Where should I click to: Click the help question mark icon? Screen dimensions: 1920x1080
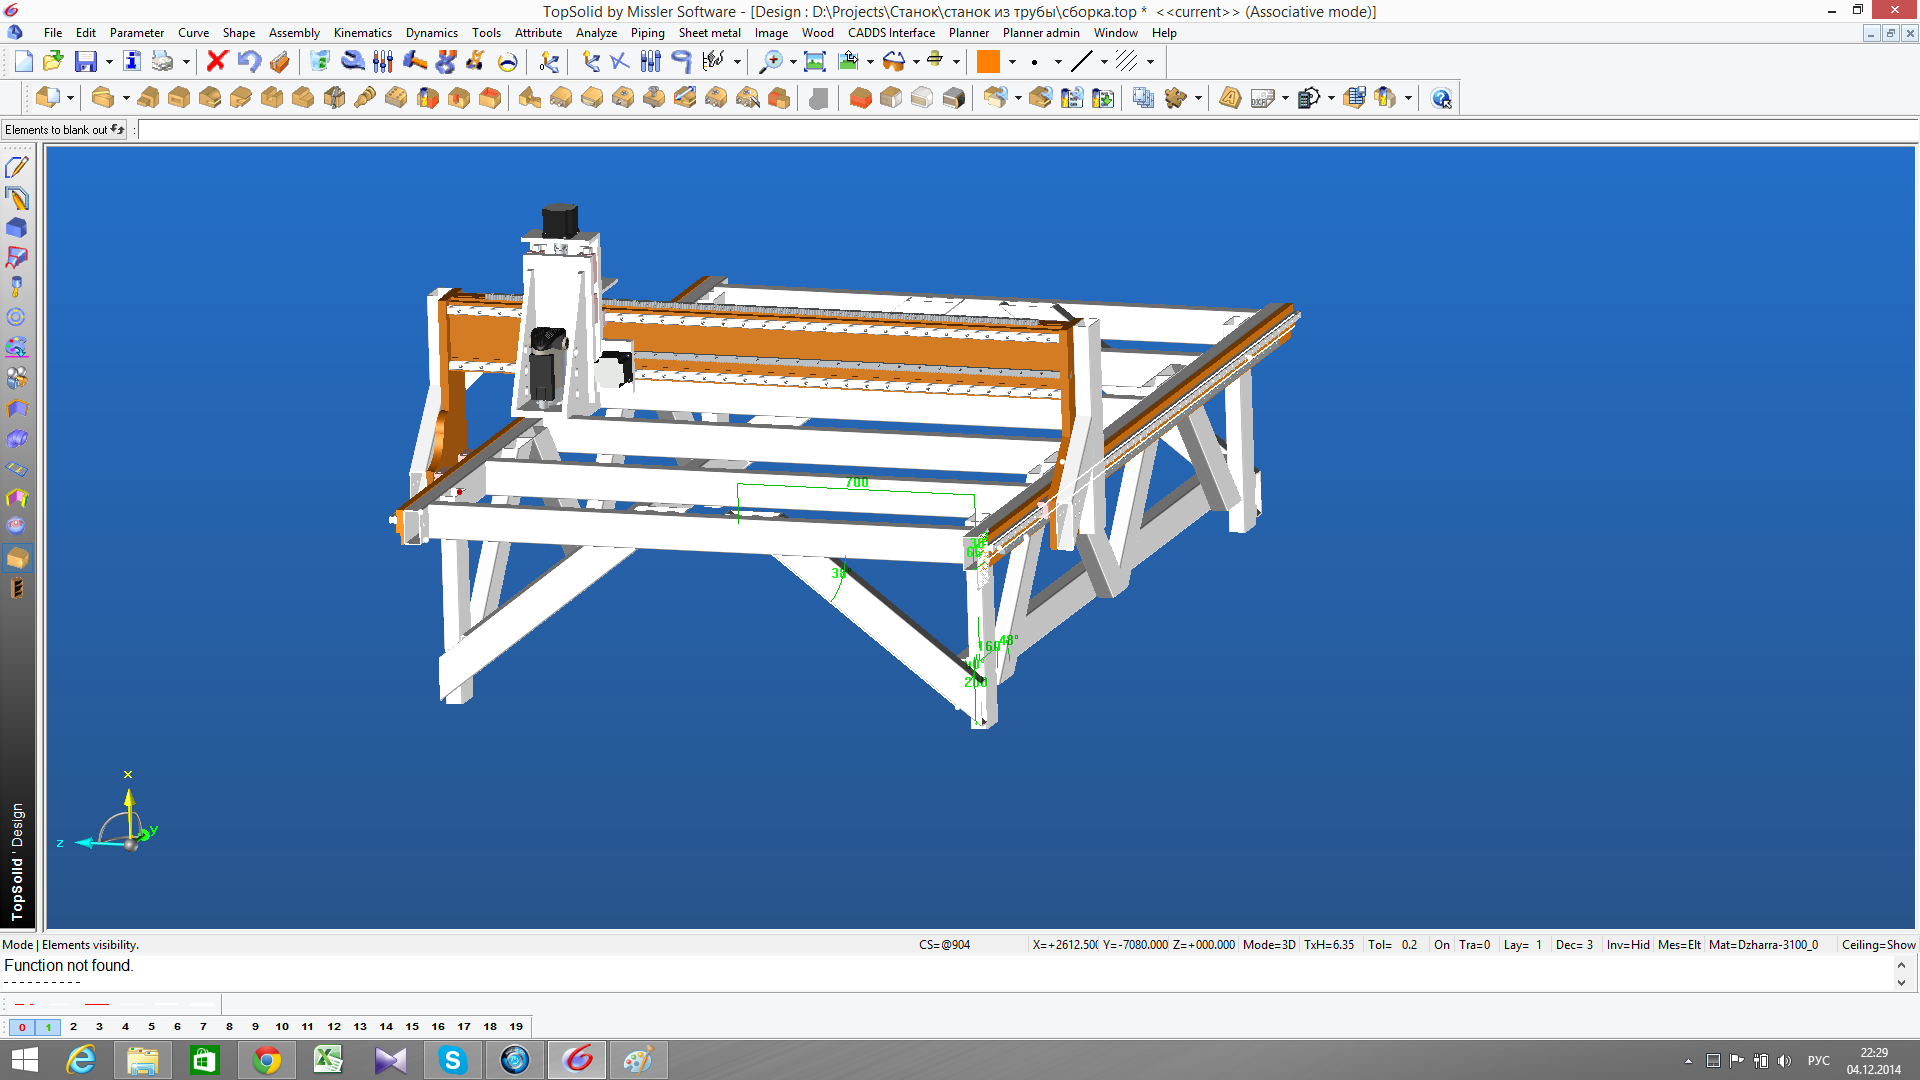click(x=1441, y=98)
